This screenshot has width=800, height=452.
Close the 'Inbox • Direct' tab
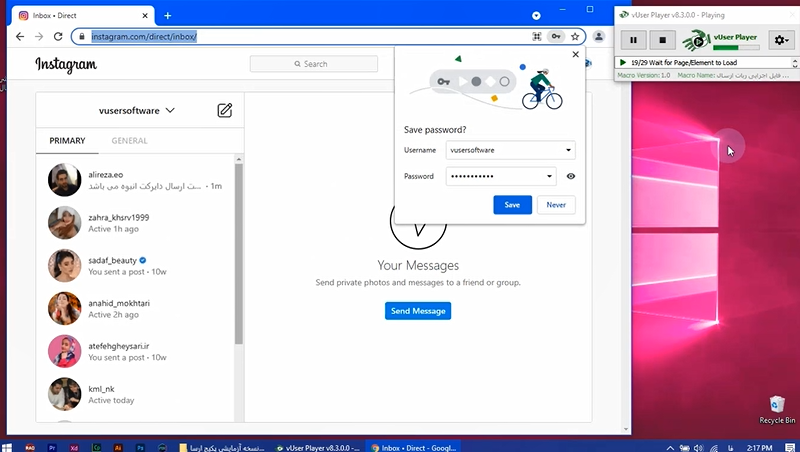(145, 16)
